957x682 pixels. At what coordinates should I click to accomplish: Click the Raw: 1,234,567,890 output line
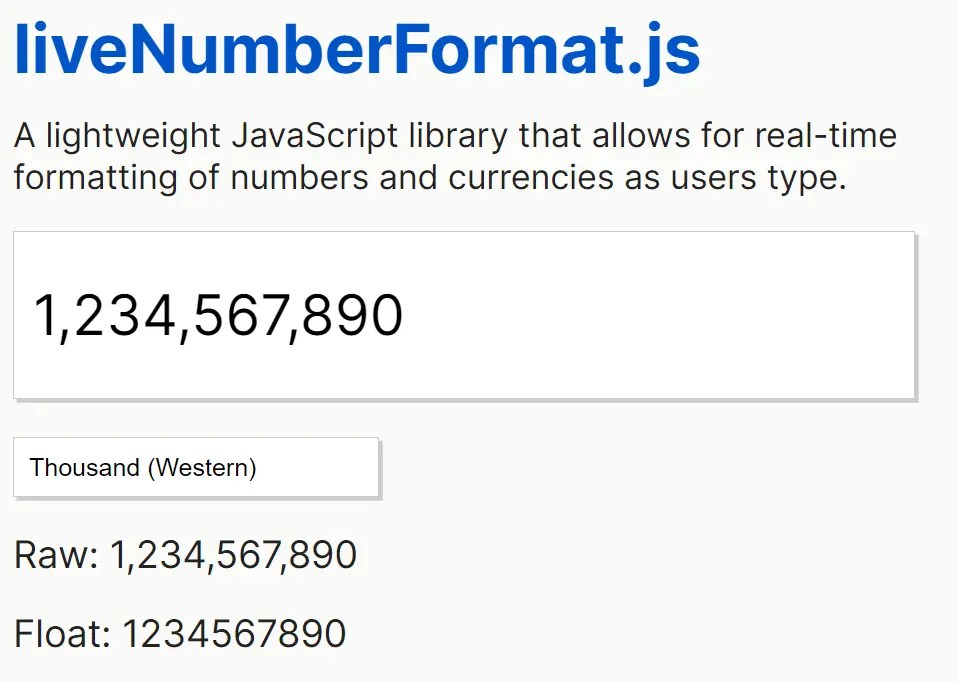184,554
